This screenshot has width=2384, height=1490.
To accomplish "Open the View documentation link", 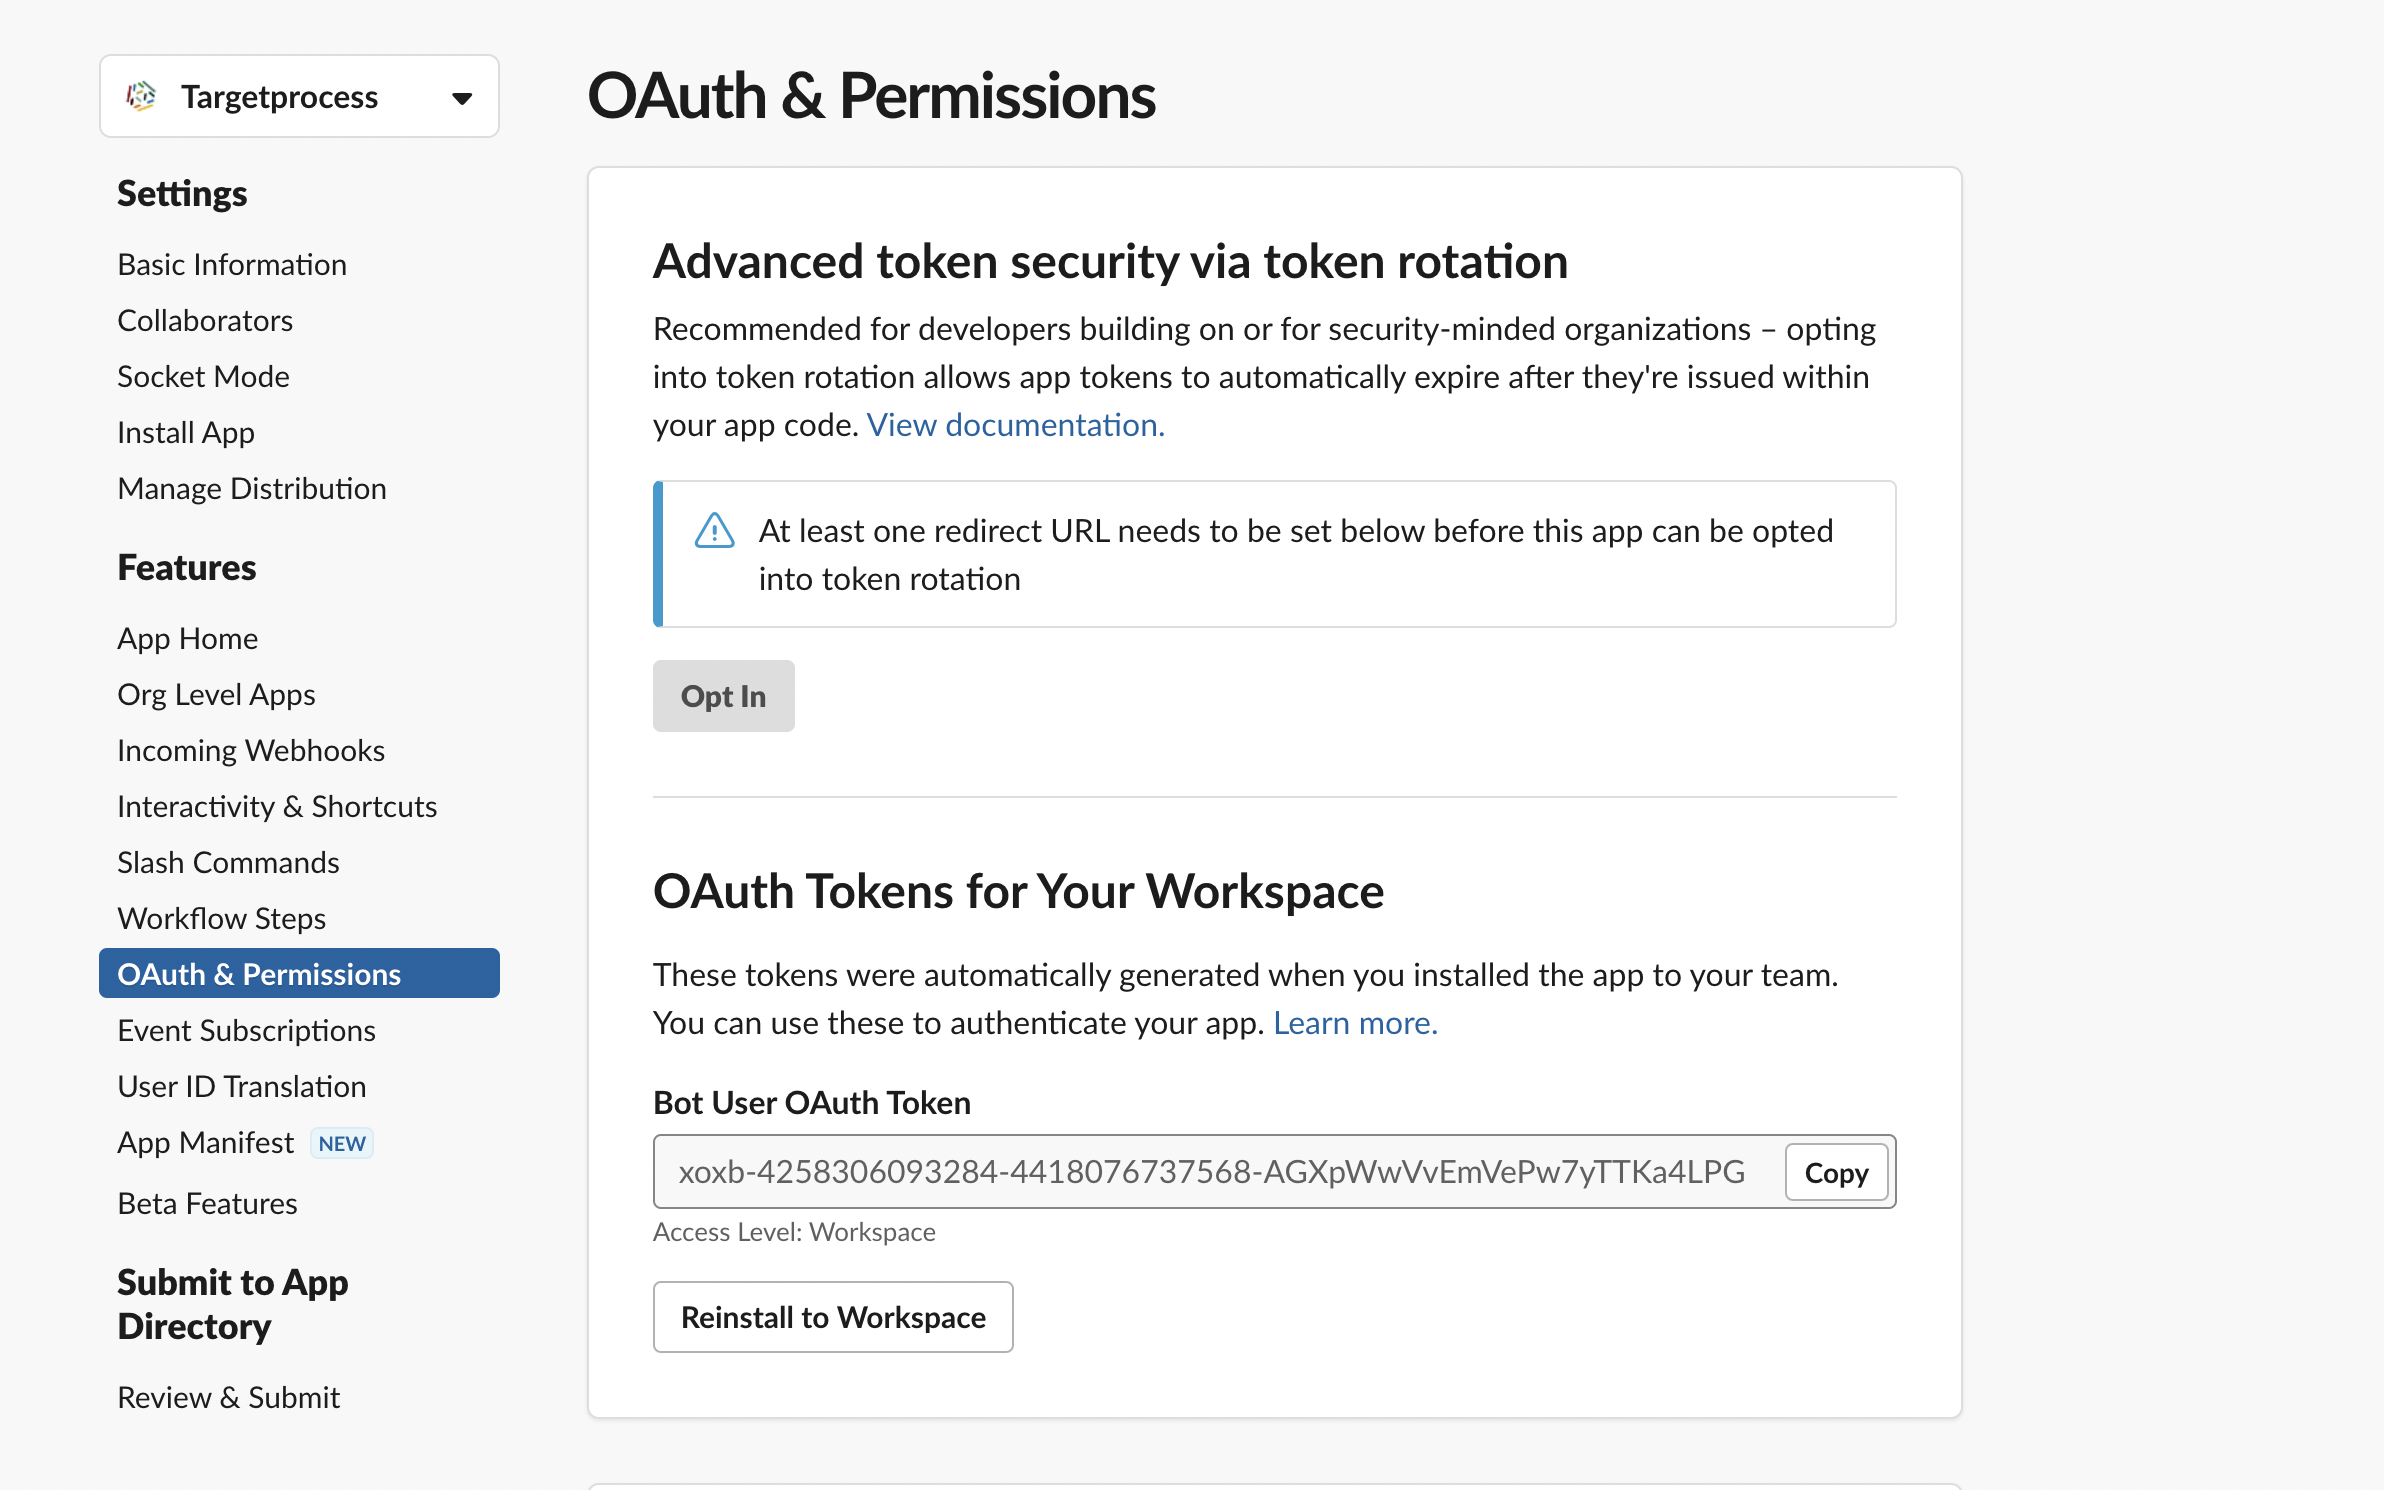I will 1015,425.
